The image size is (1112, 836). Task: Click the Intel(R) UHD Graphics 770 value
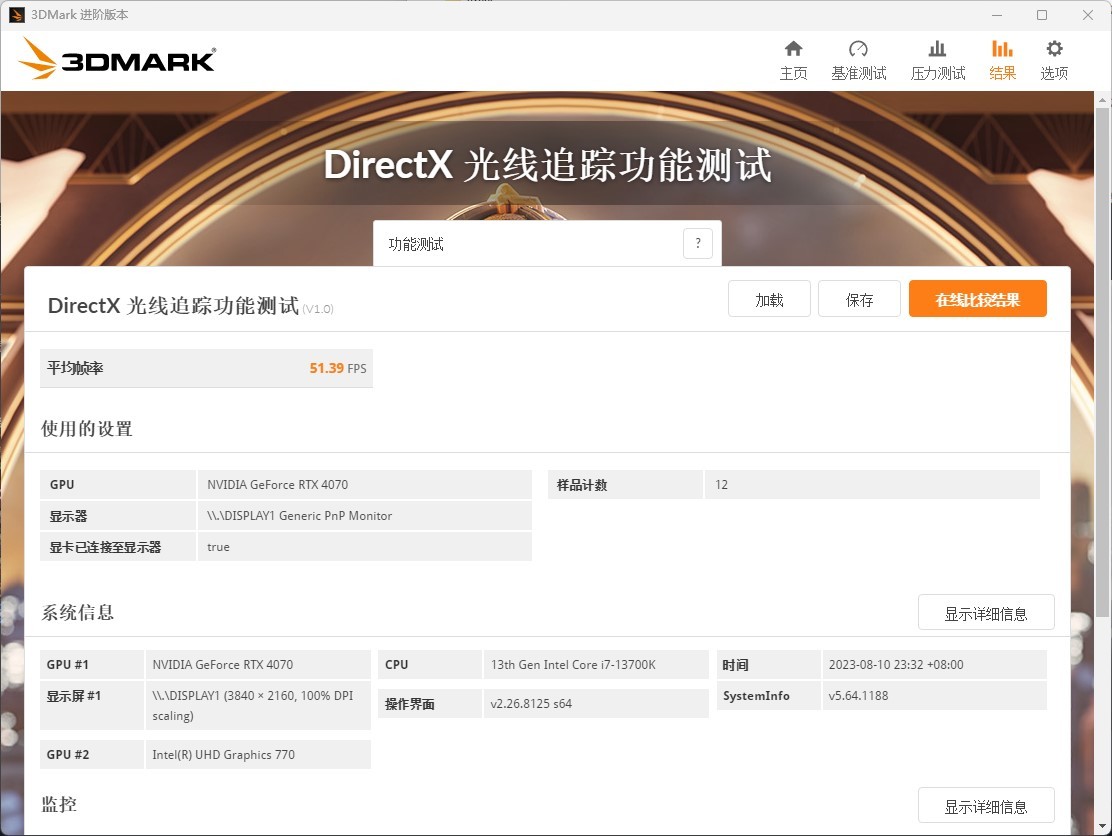[258, 754]
